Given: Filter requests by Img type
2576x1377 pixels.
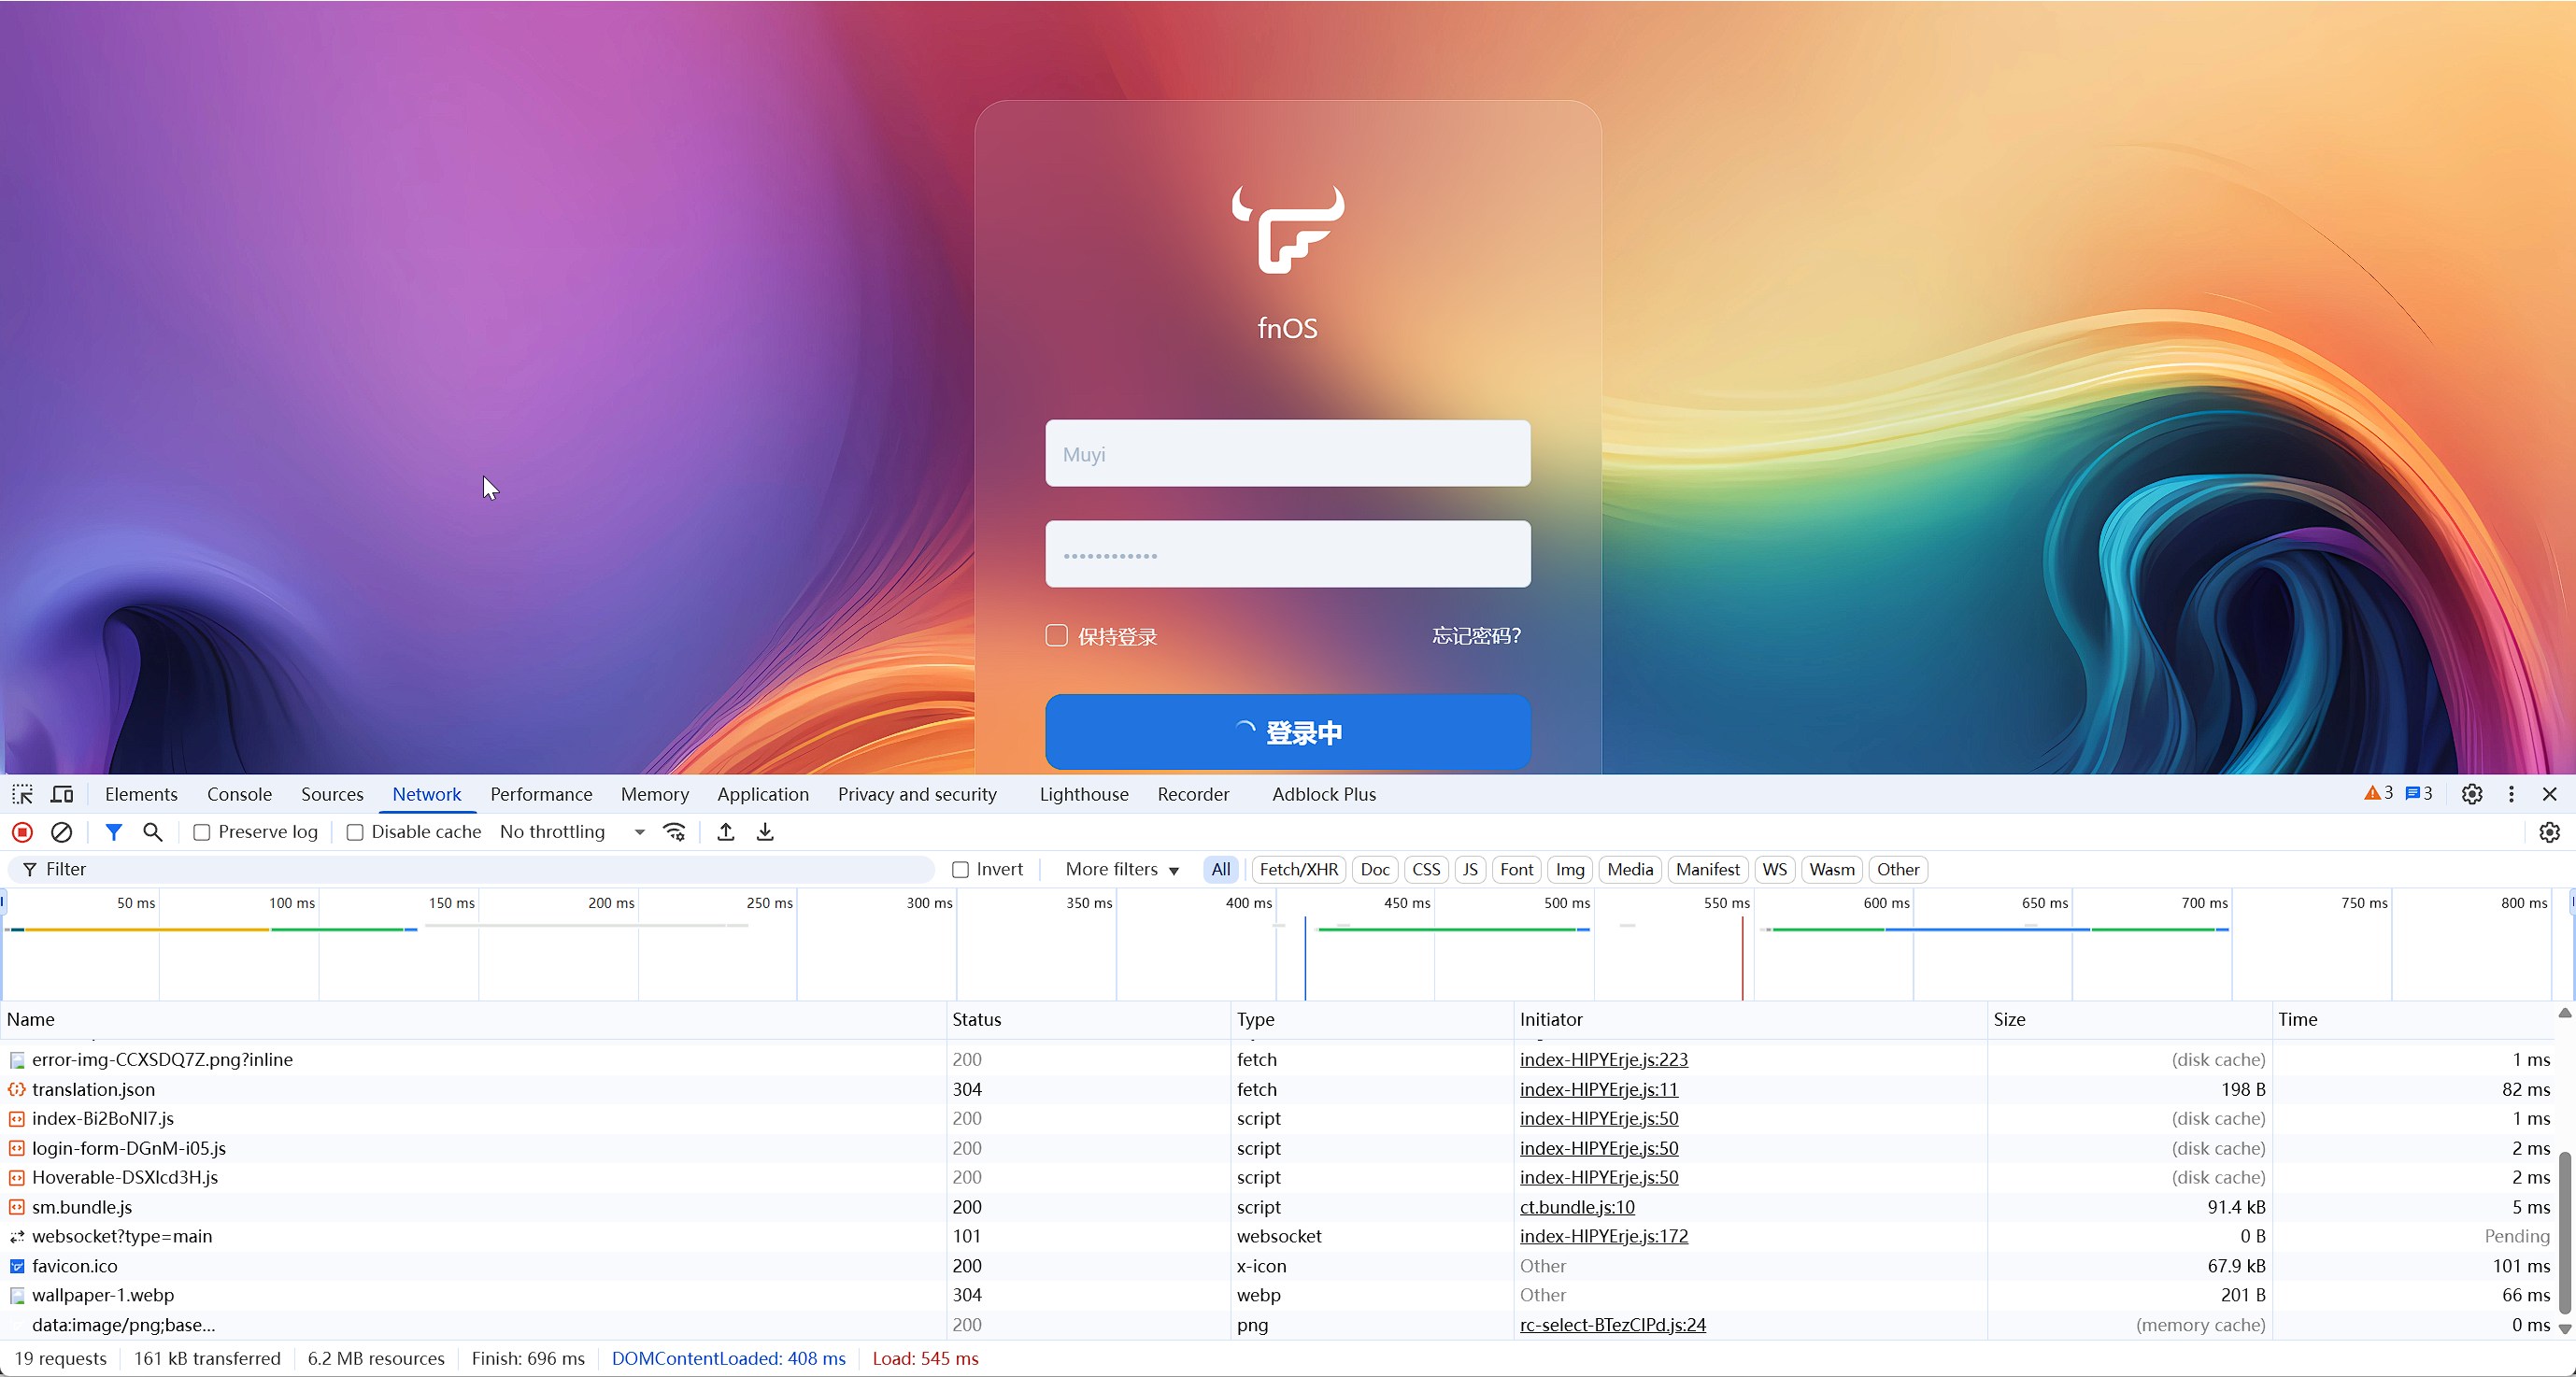Looking at the screenshot, I should pyautogui.click(x=1570, y=870).
